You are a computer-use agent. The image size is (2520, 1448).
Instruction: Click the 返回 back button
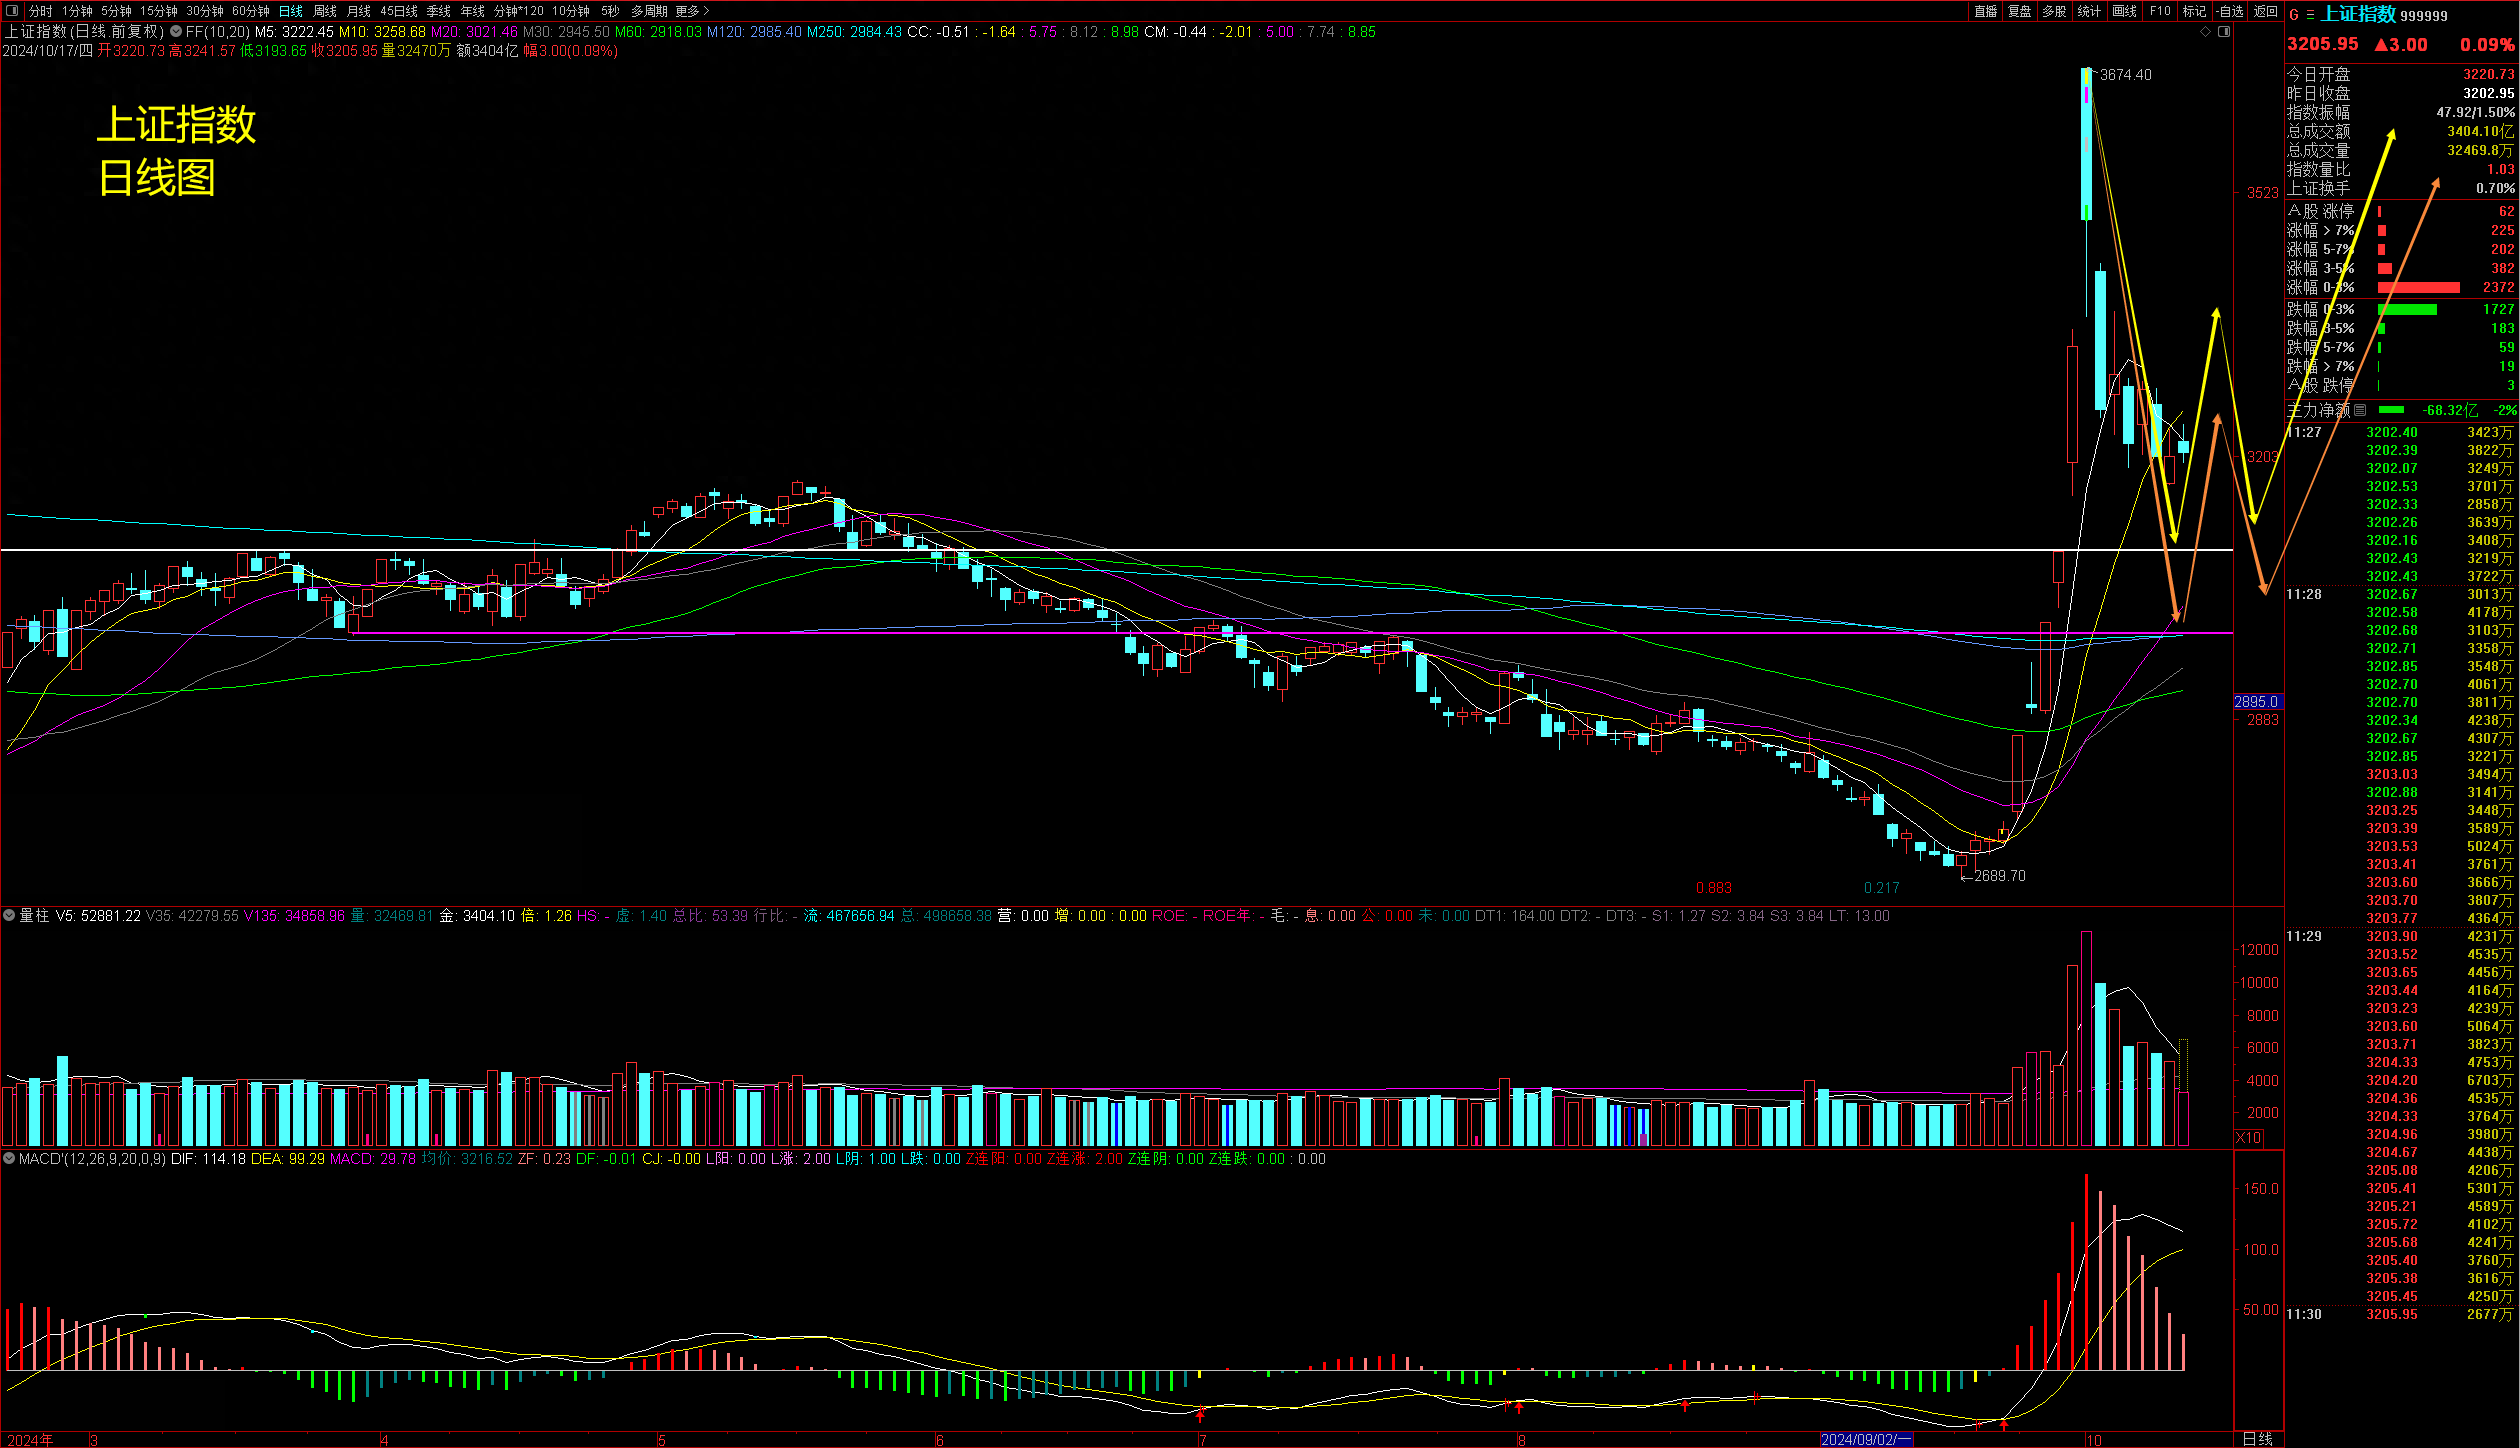tap(2265, 11)
